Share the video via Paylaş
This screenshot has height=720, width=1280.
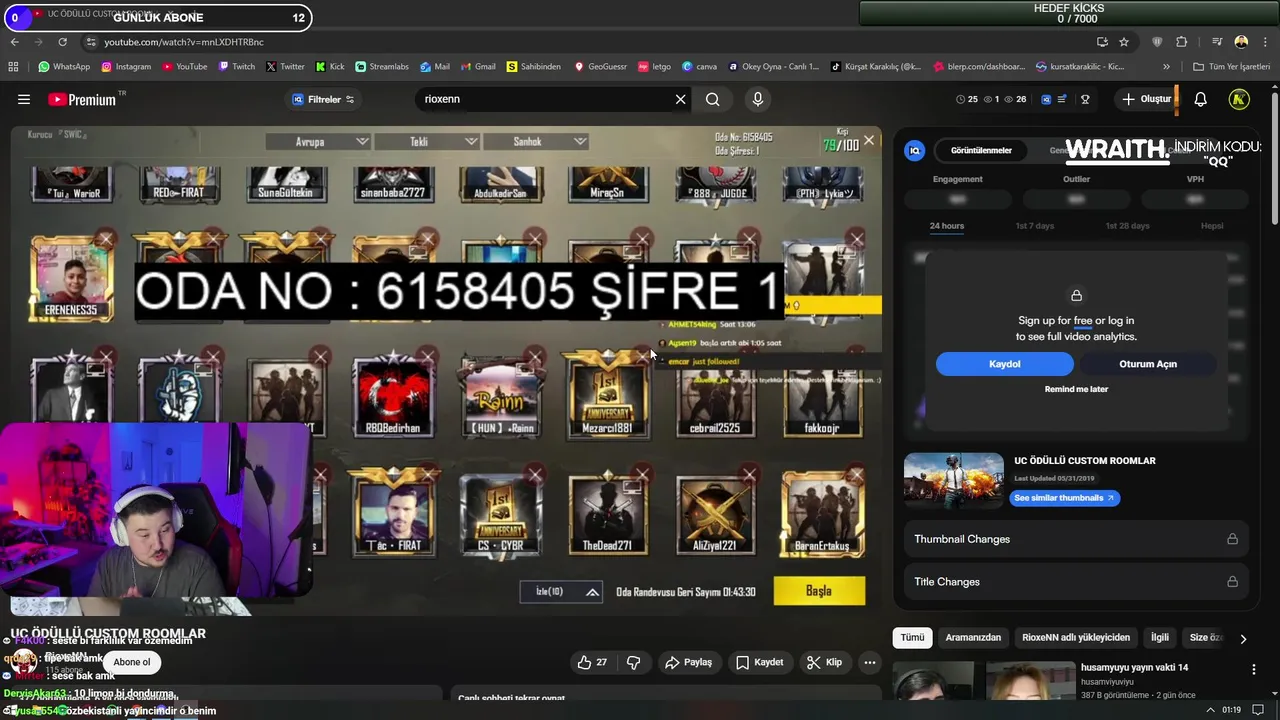coord(689,662)
